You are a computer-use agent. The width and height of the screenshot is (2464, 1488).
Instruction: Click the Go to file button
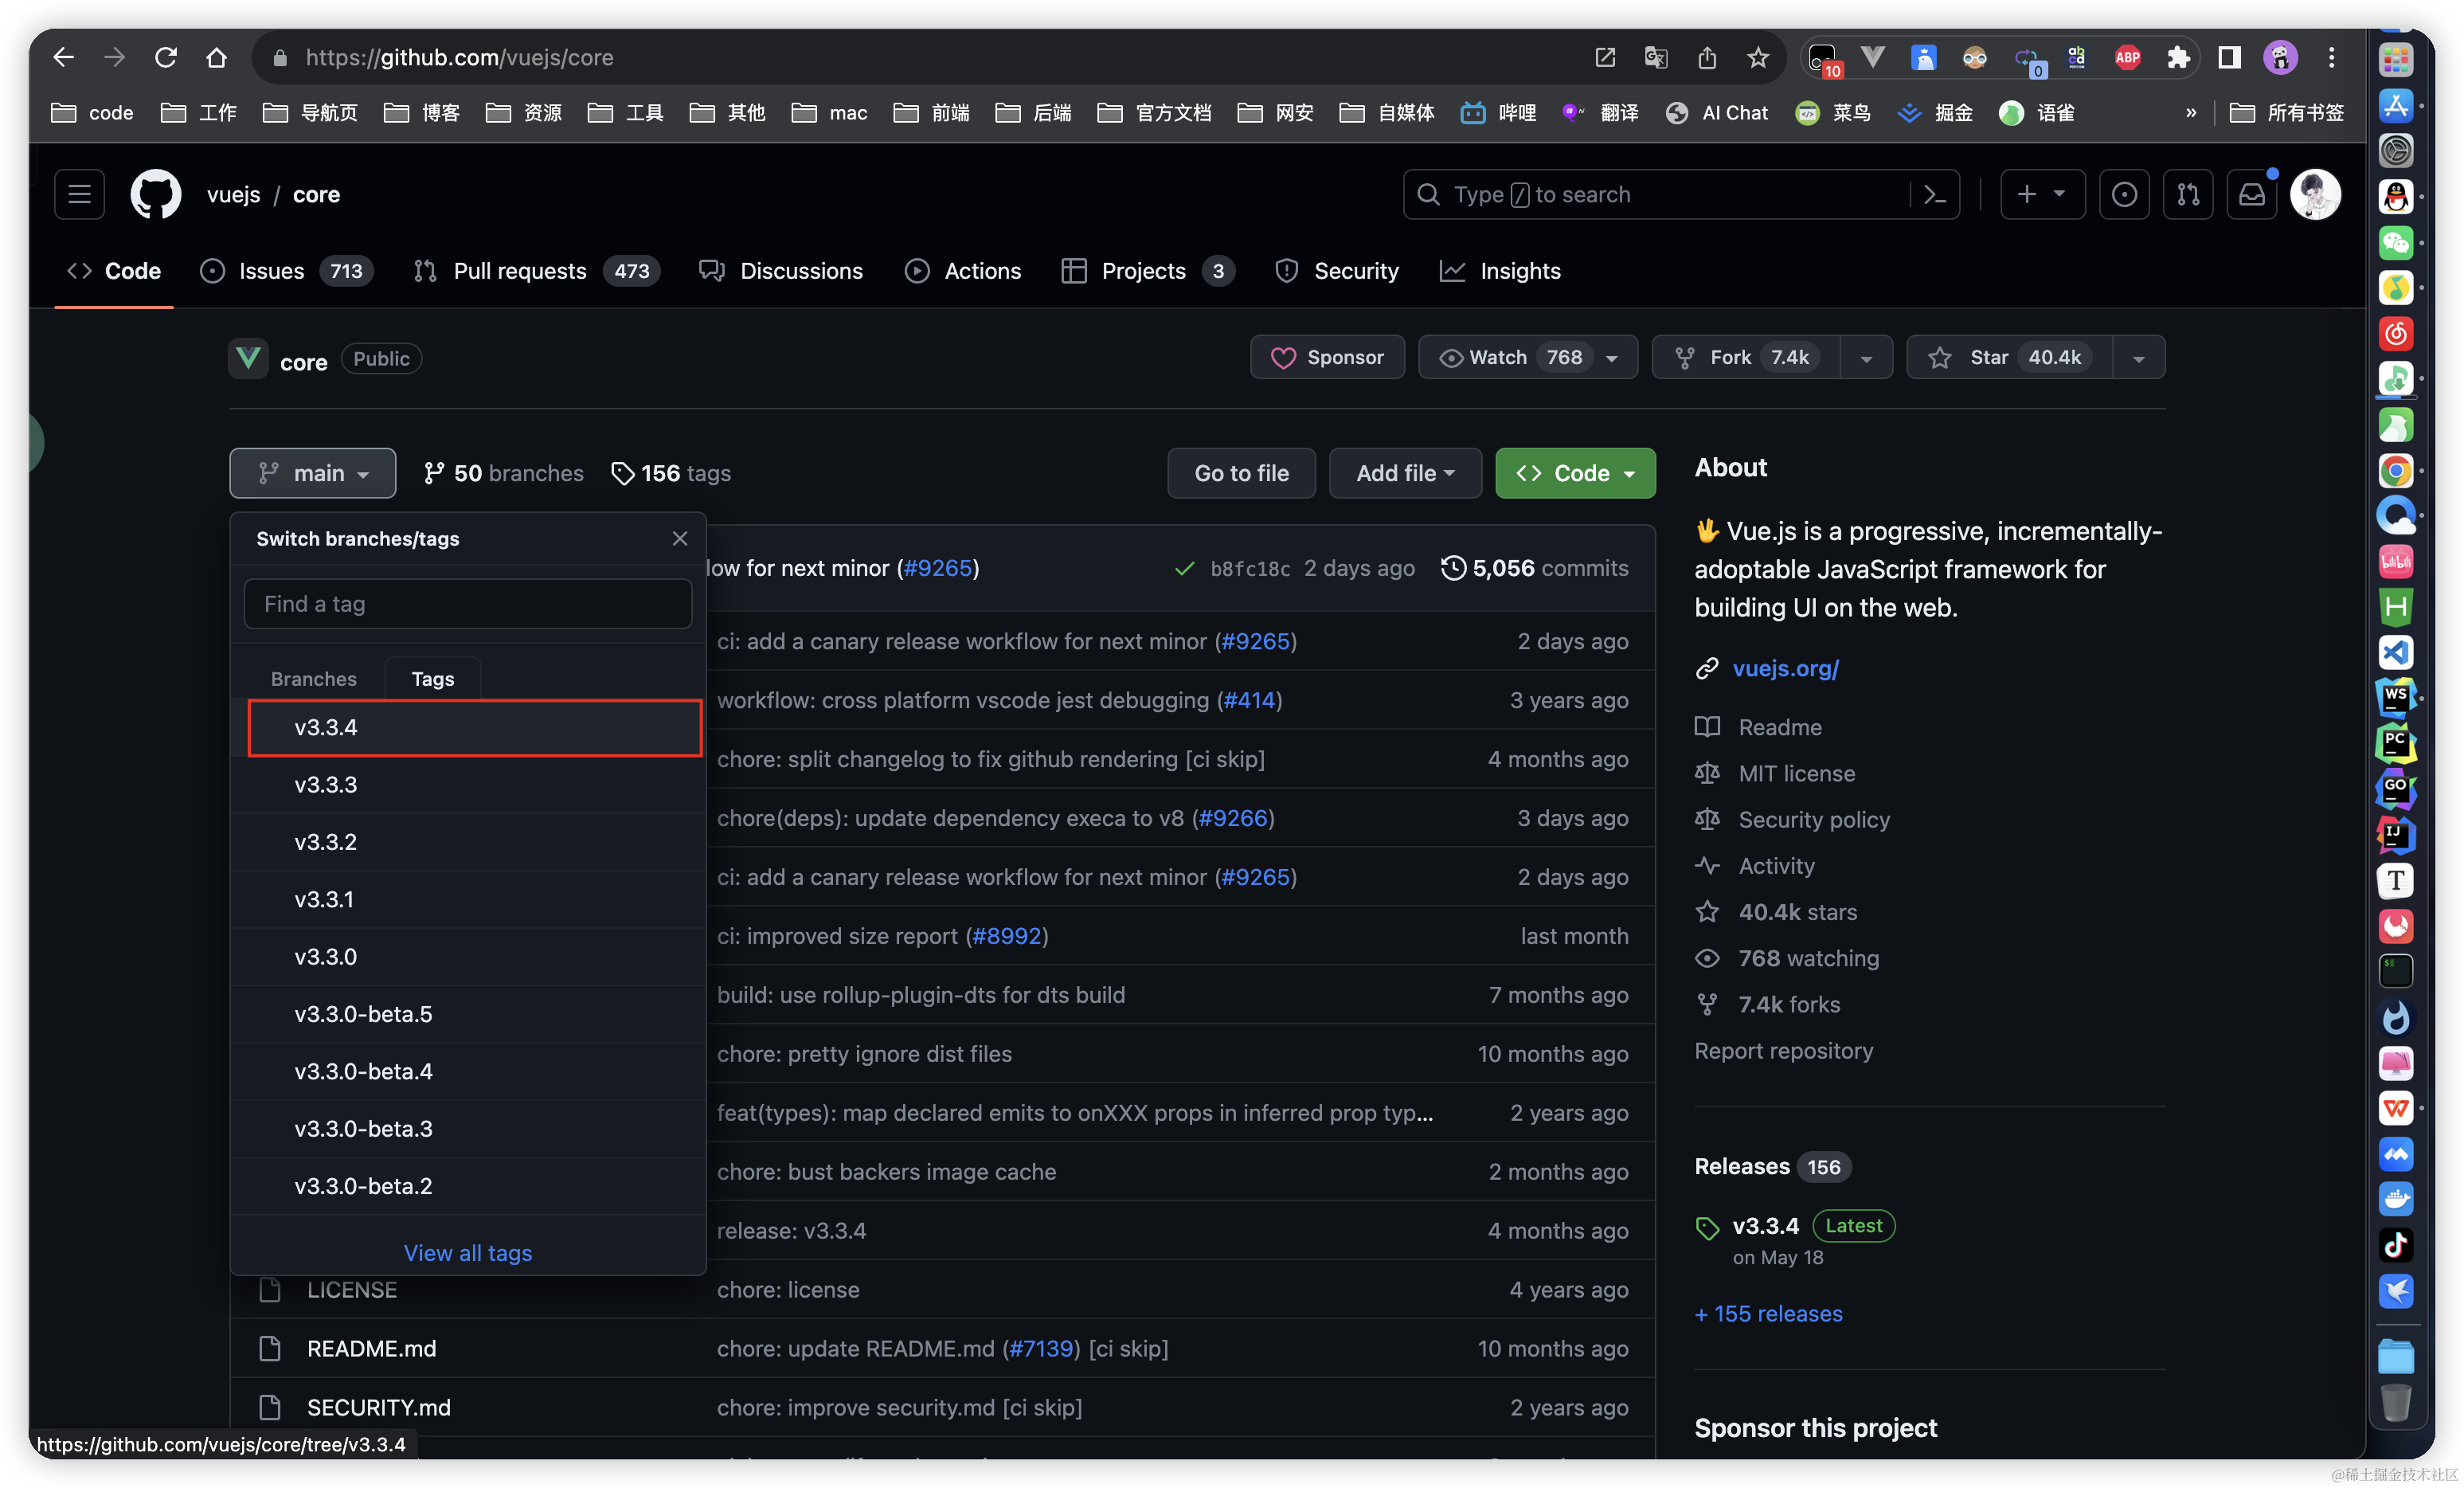coord(1241,473)
